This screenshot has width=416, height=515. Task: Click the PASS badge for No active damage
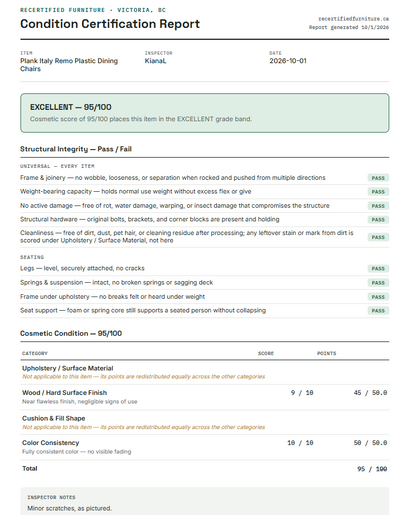coord(378,206)
